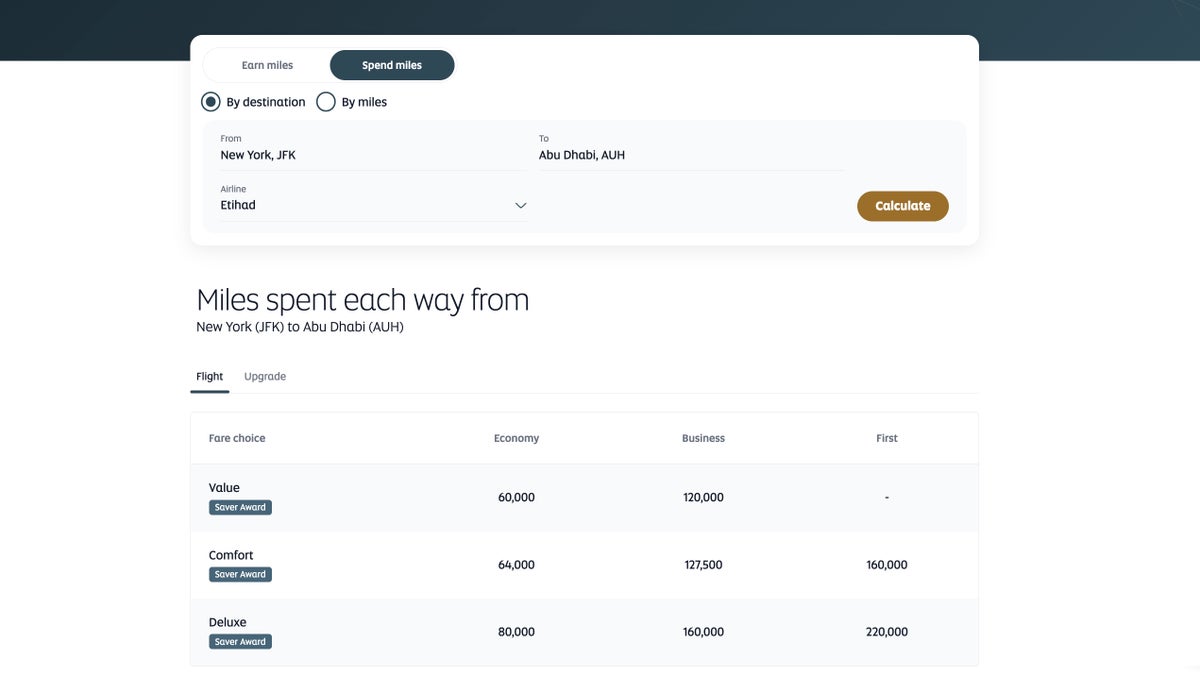1200x676 pixels.
Task: Click the Economy column header
Action: 516,438
